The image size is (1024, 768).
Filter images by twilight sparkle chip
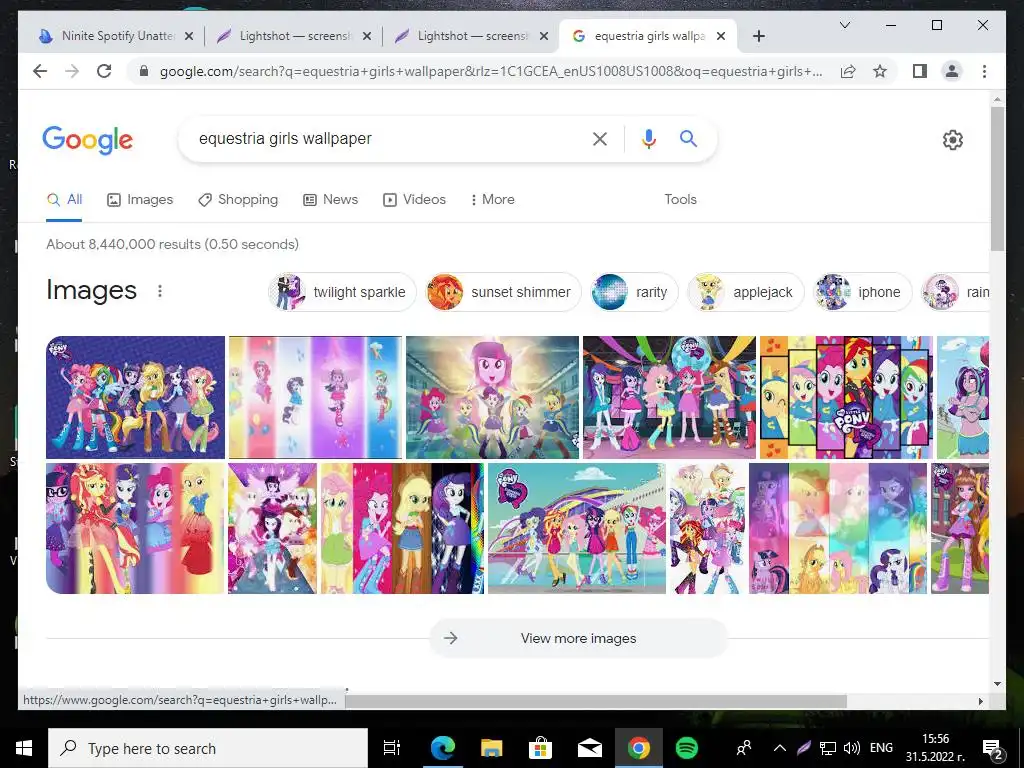point(342,292)
